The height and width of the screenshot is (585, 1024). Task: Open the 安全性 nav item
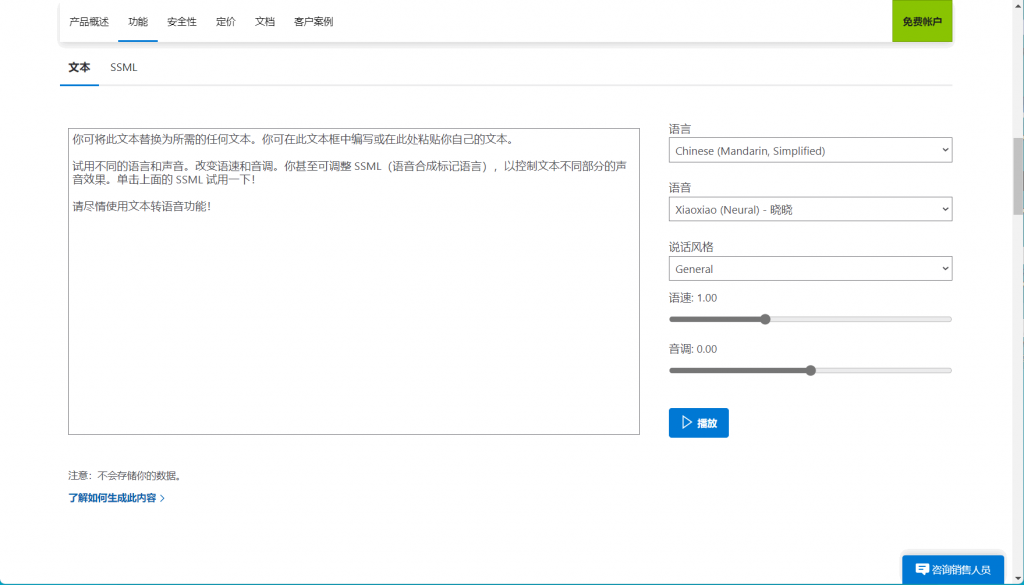[x=182, y=22]
